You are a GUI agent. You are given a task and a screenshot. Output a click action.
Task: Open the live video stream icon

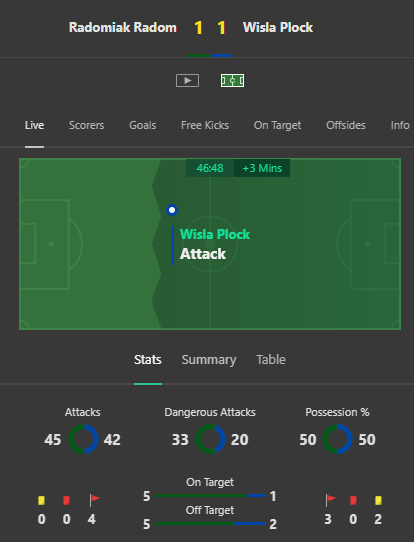pyautogui.click(x=187, y=81)
